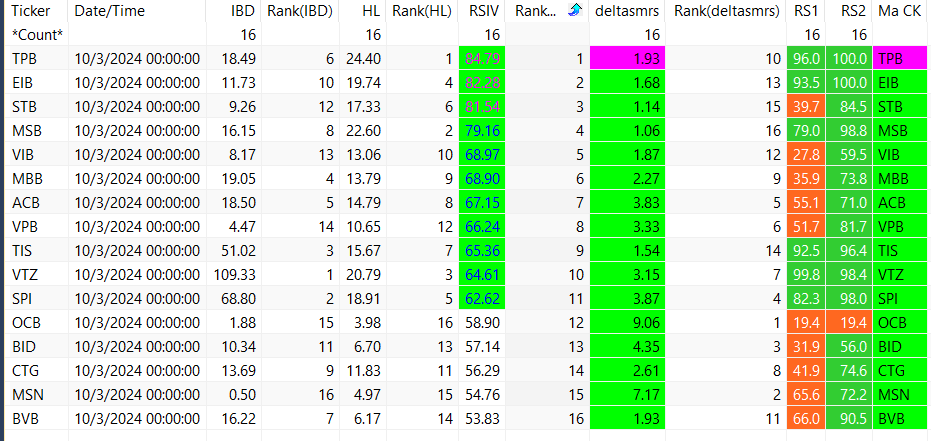Click RSIV value 84.79
This screenshot has height=441, width=931.
coord(482,59)
